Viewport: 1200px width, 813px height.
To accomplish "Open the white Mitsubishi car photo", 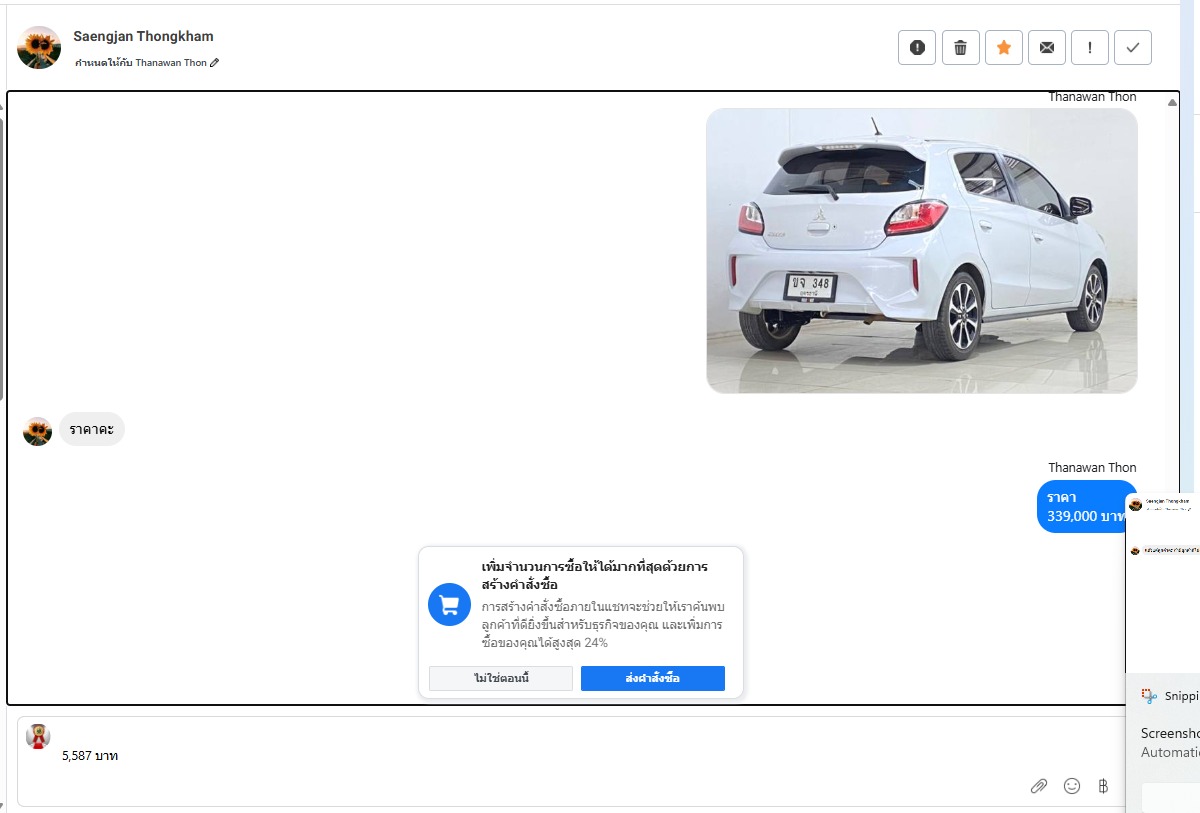I will point(921,250).
